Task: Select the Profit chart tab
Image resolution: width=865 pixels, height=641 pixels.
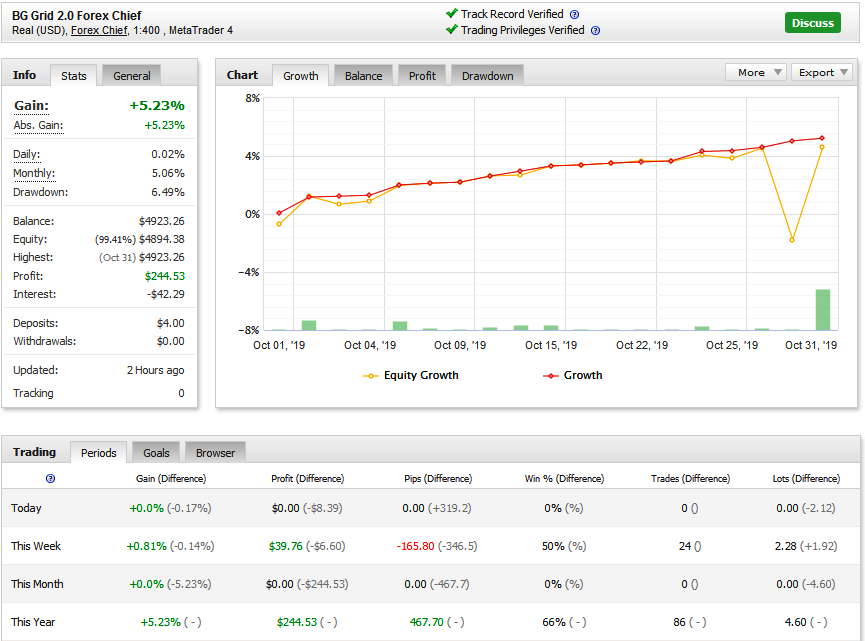Action: [x=422, y=76]
